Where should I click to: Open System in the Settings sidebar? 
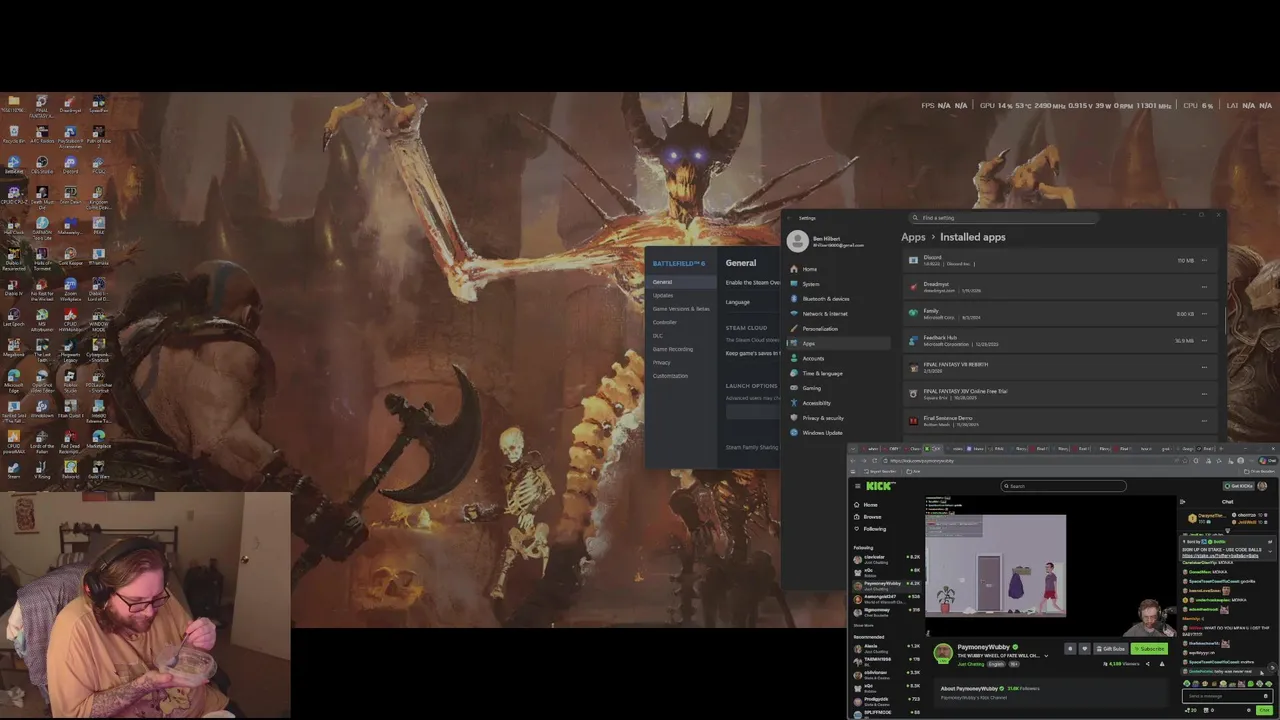[837, 284]
